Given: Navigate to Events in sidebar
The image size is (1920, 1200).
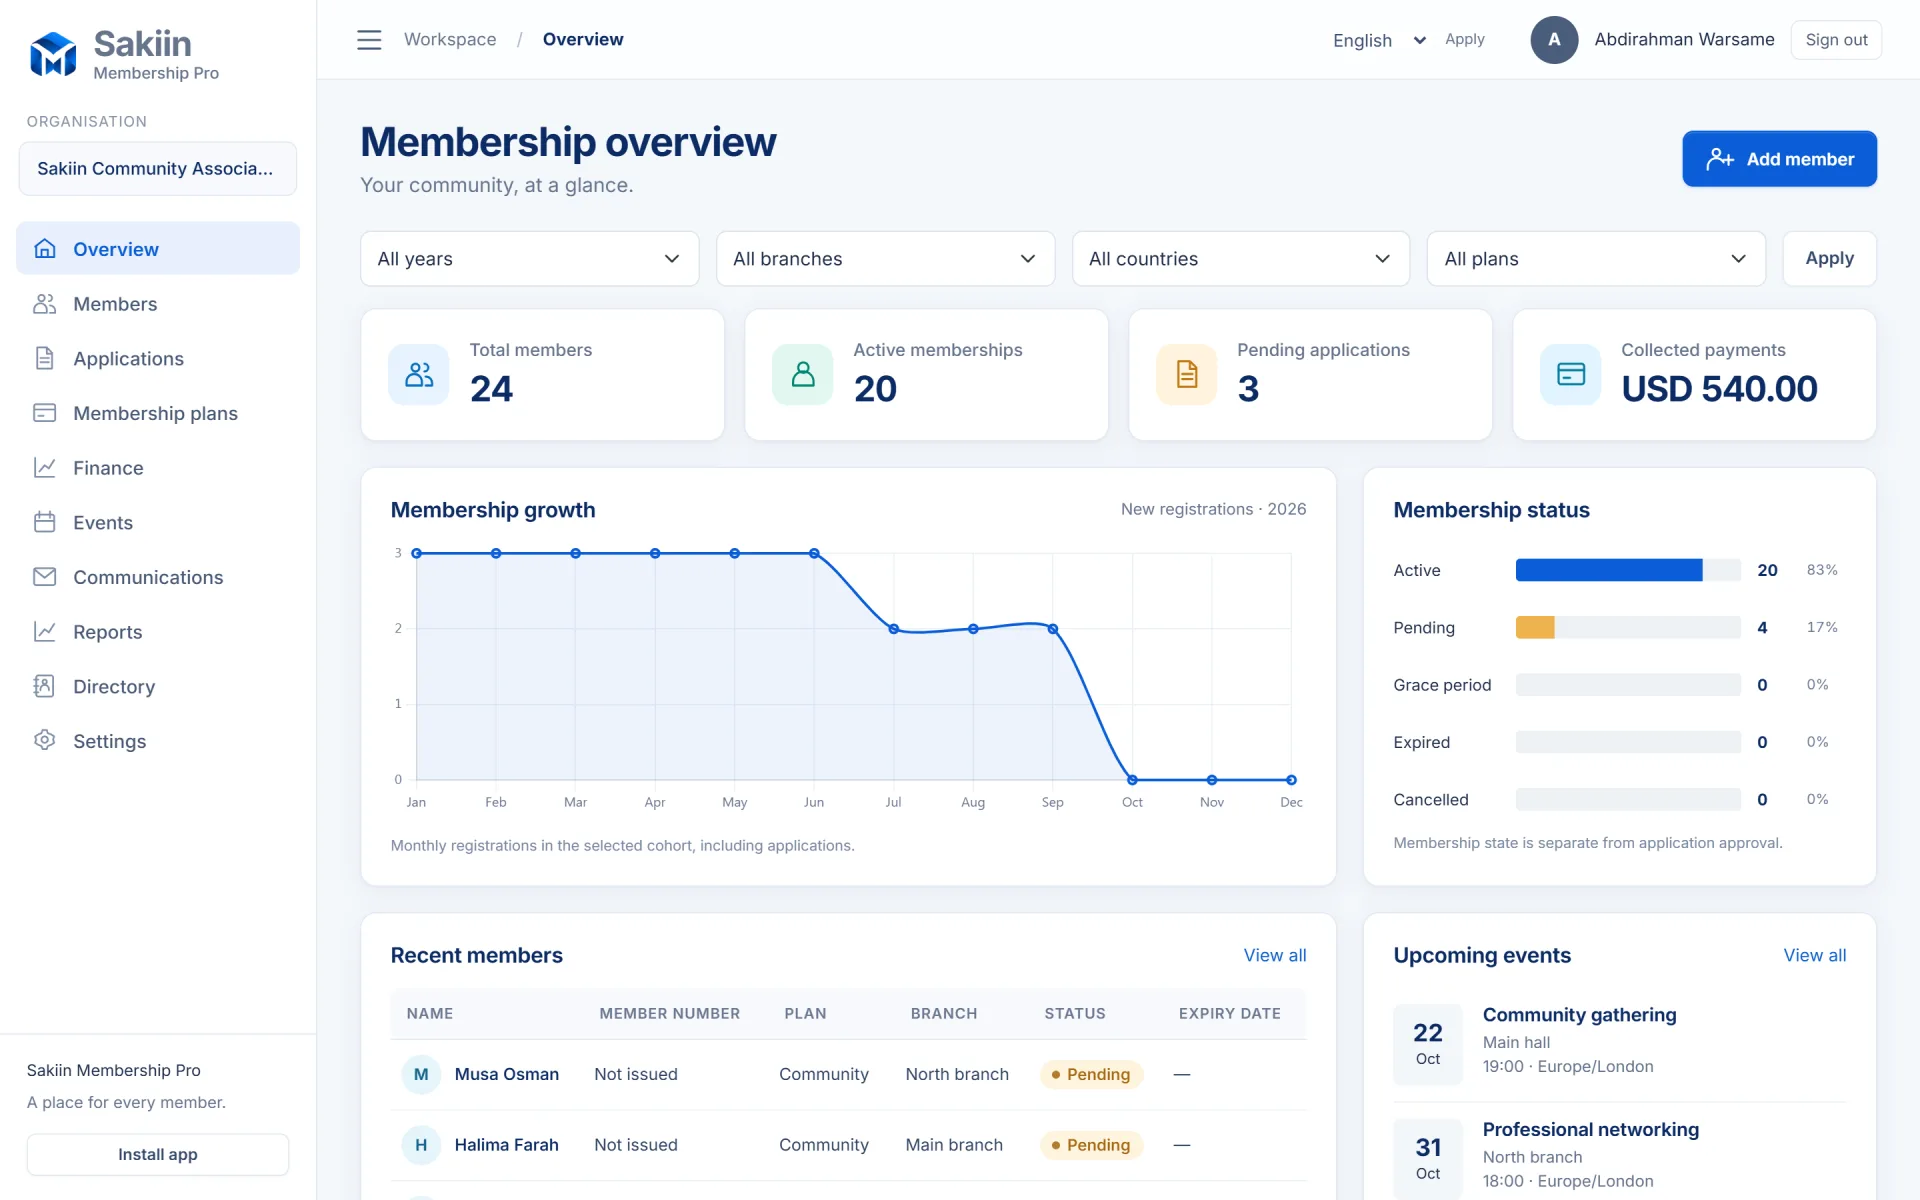Looking at the screenshot, I should [158, 522].
